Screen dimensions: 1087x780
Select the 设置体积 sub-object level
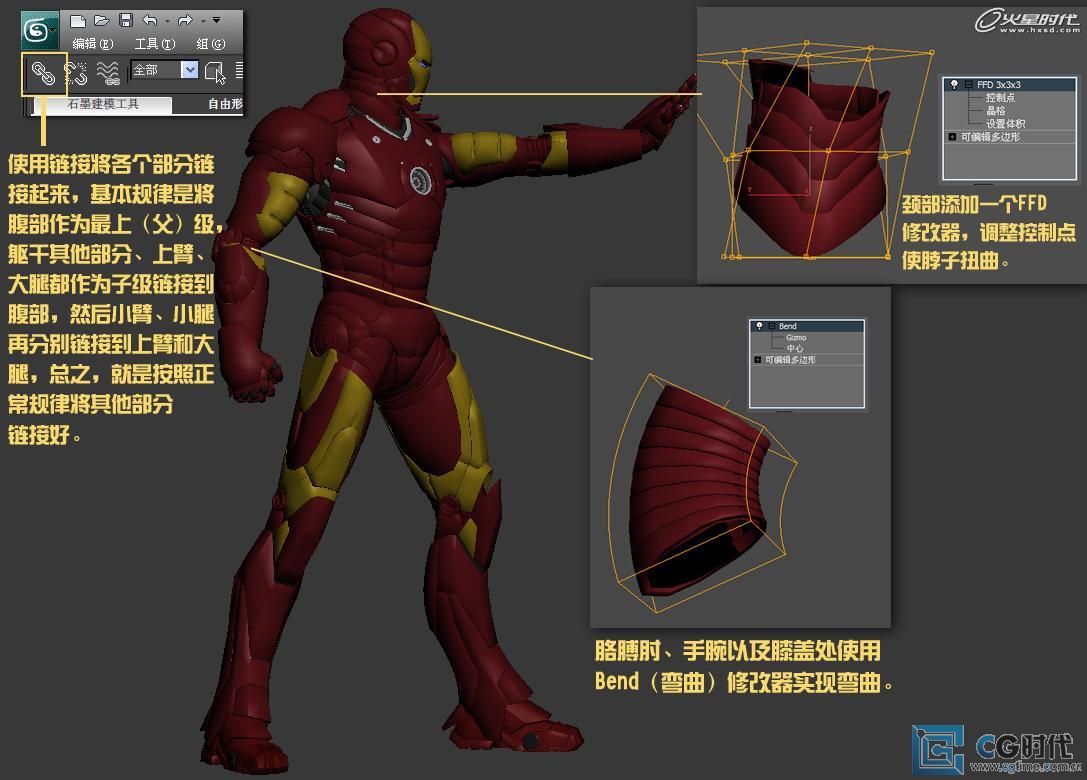[x=1005, y=124]
